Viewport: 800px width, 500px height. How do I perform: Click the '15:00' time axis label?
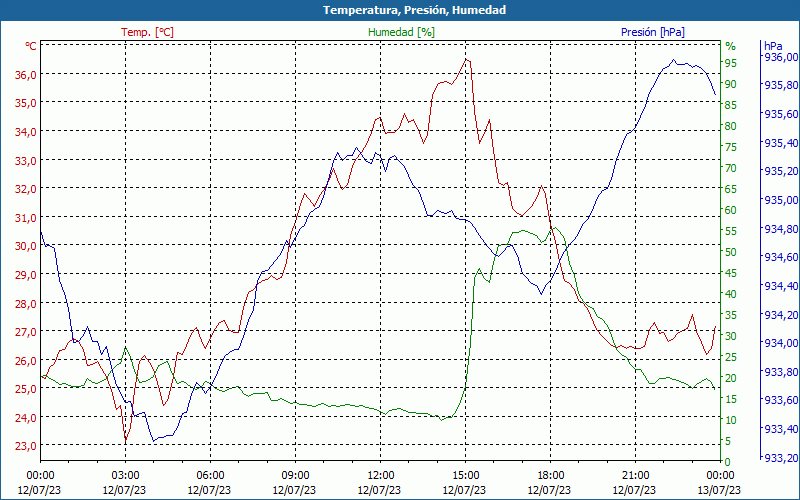[465, 476]
